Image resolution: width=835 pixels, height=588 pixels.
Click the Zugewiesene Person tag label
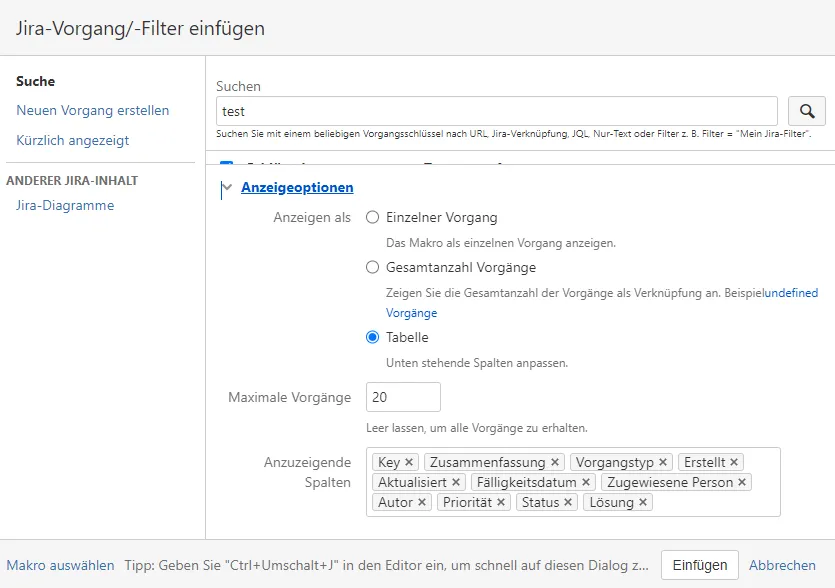670,483
